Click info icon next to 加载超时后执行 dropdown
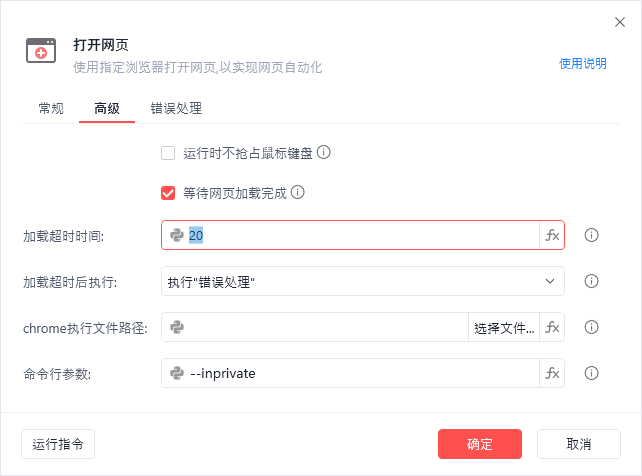This screenshot has width=642, height=476. click(591, 281)
